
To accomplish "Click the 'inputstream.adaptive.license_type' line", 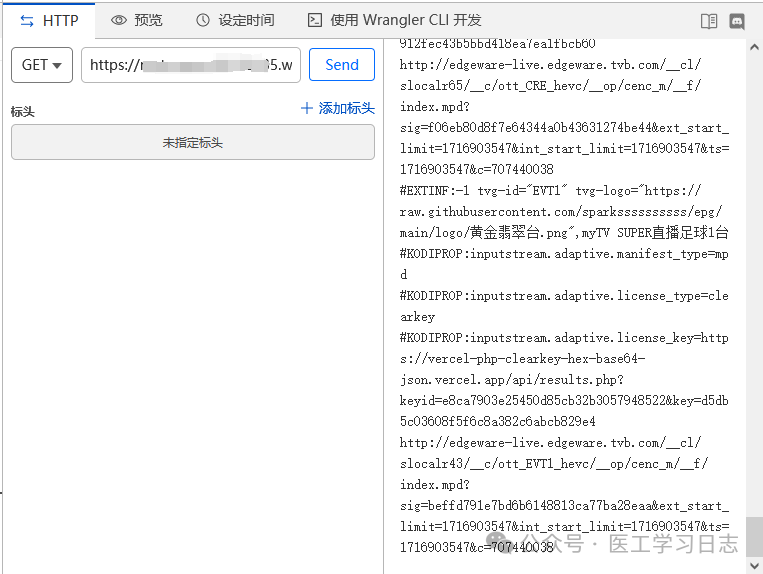I will click(x=564, y=296).
